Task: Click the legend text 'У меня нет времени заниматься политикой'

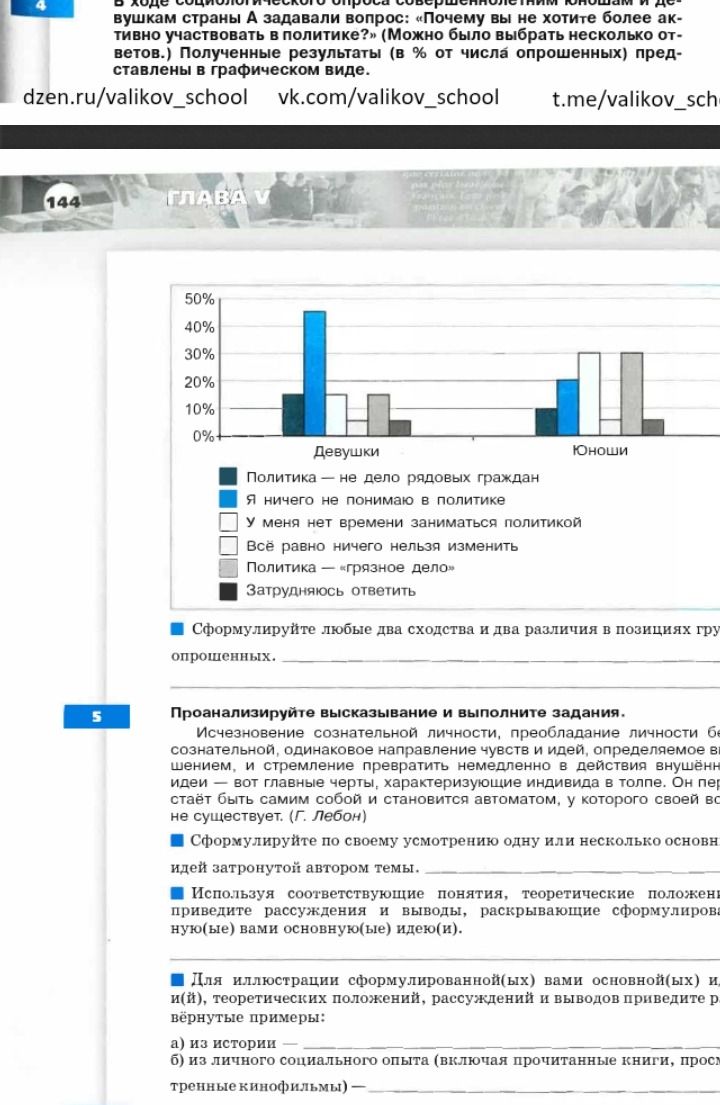Action: click(x=414, y=522)
